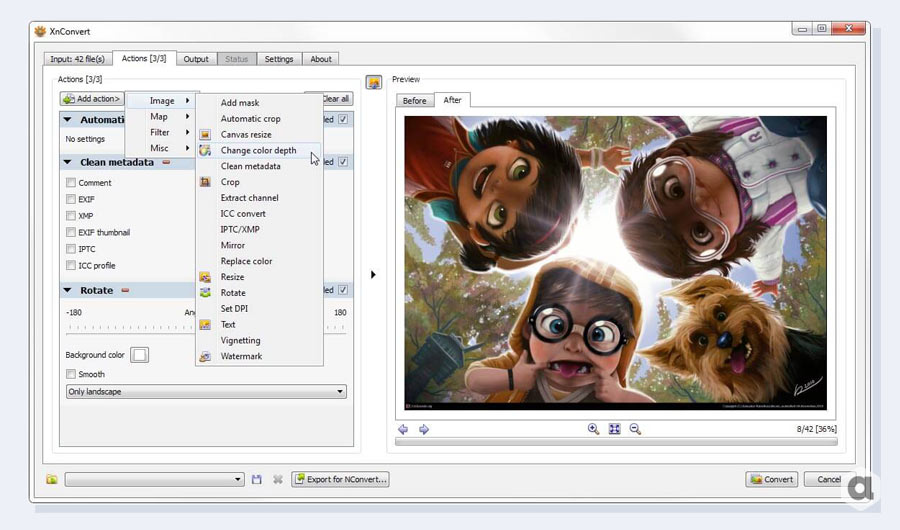Viewport: 900px width, 530px height.
Task: Enable the XMP checkbox
Action: [71, 216]
